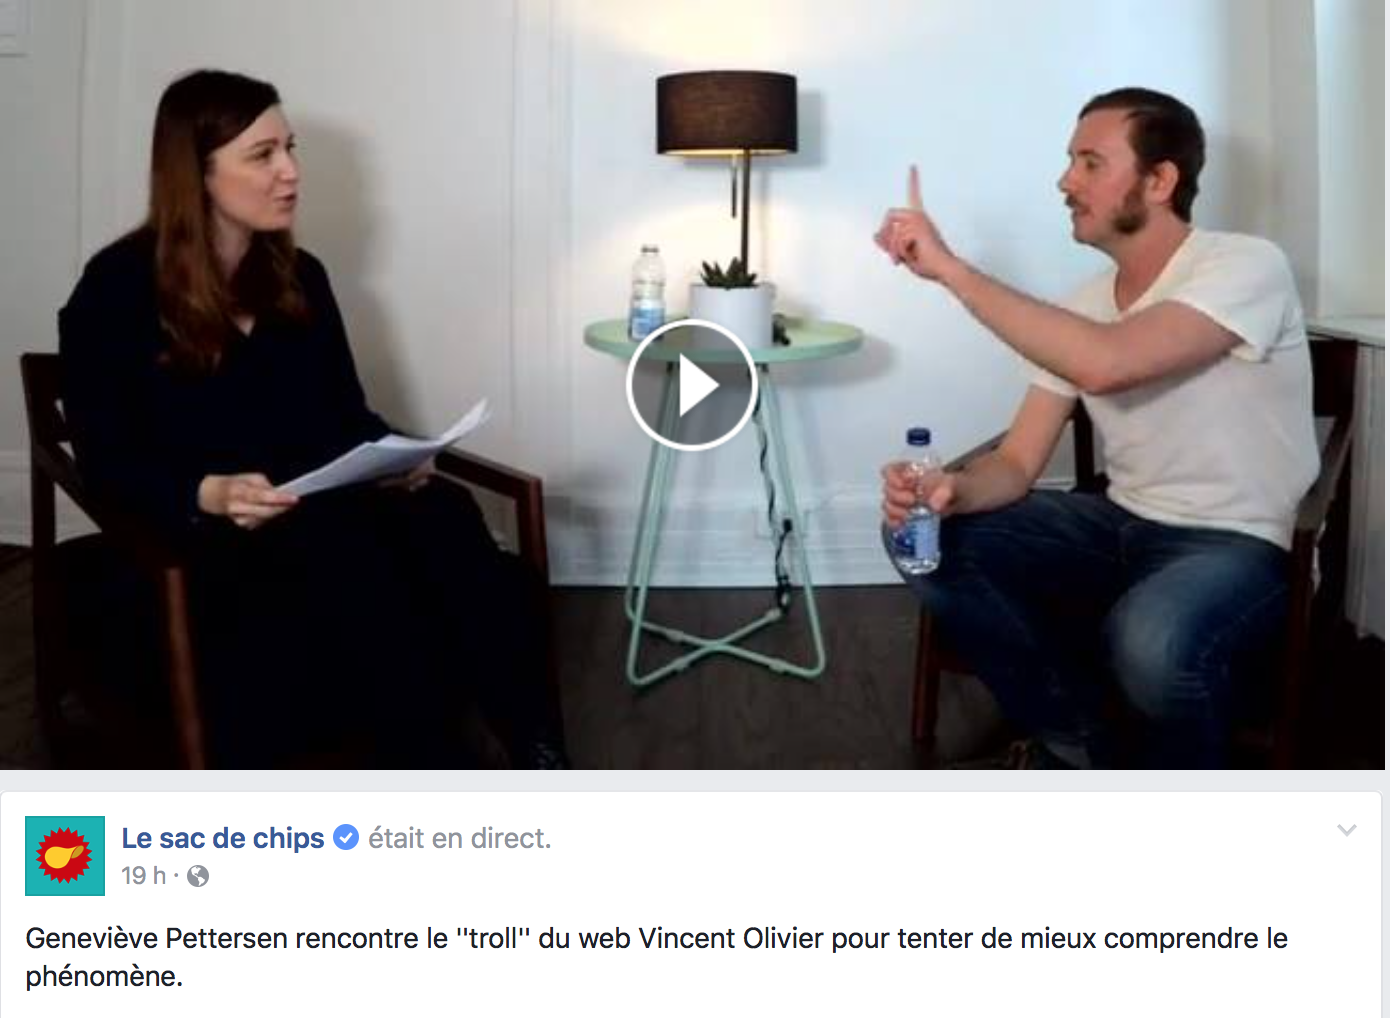Click the water bottle held by the man

(917, 502)
